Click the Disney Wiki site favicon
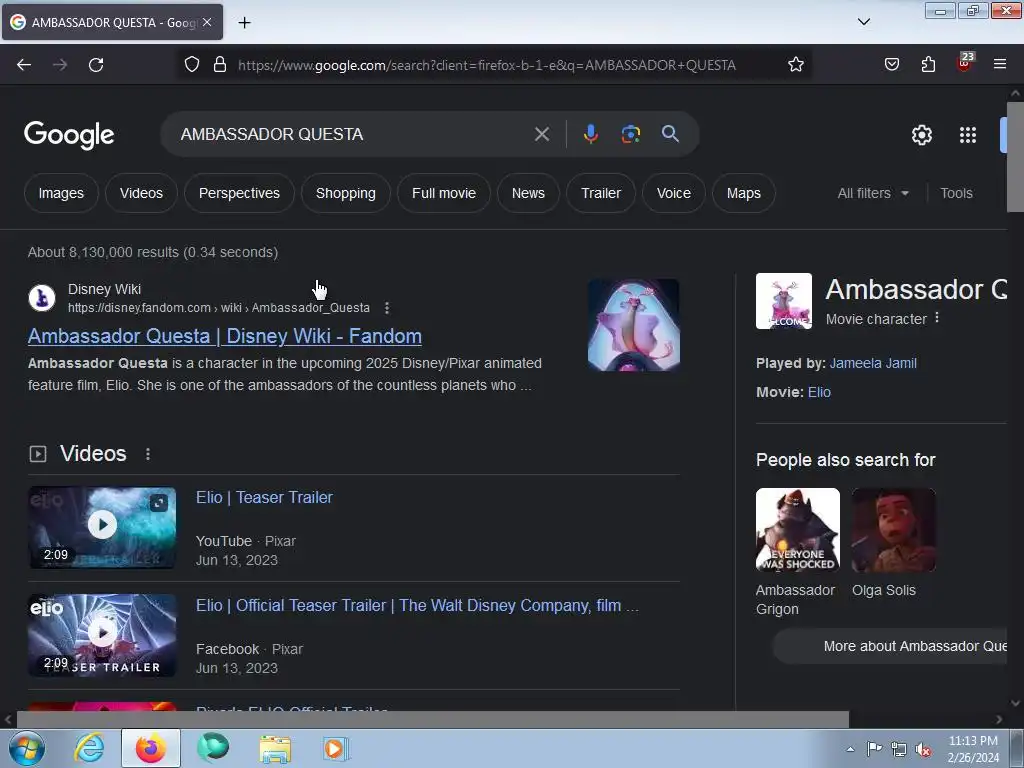 [x=42, y=298]
